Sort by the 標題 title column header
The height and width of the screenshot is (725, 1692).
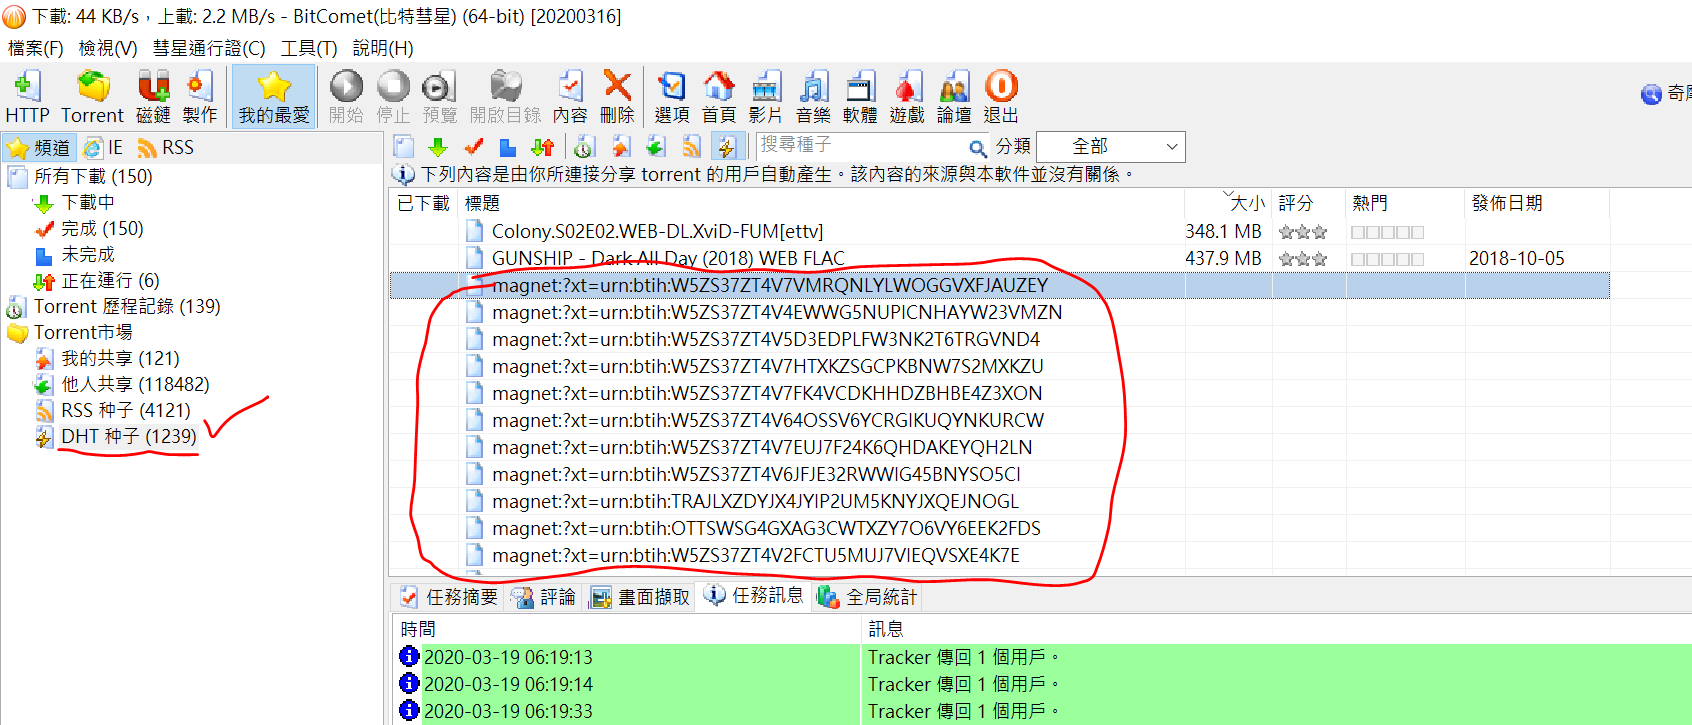pos(821,203)
